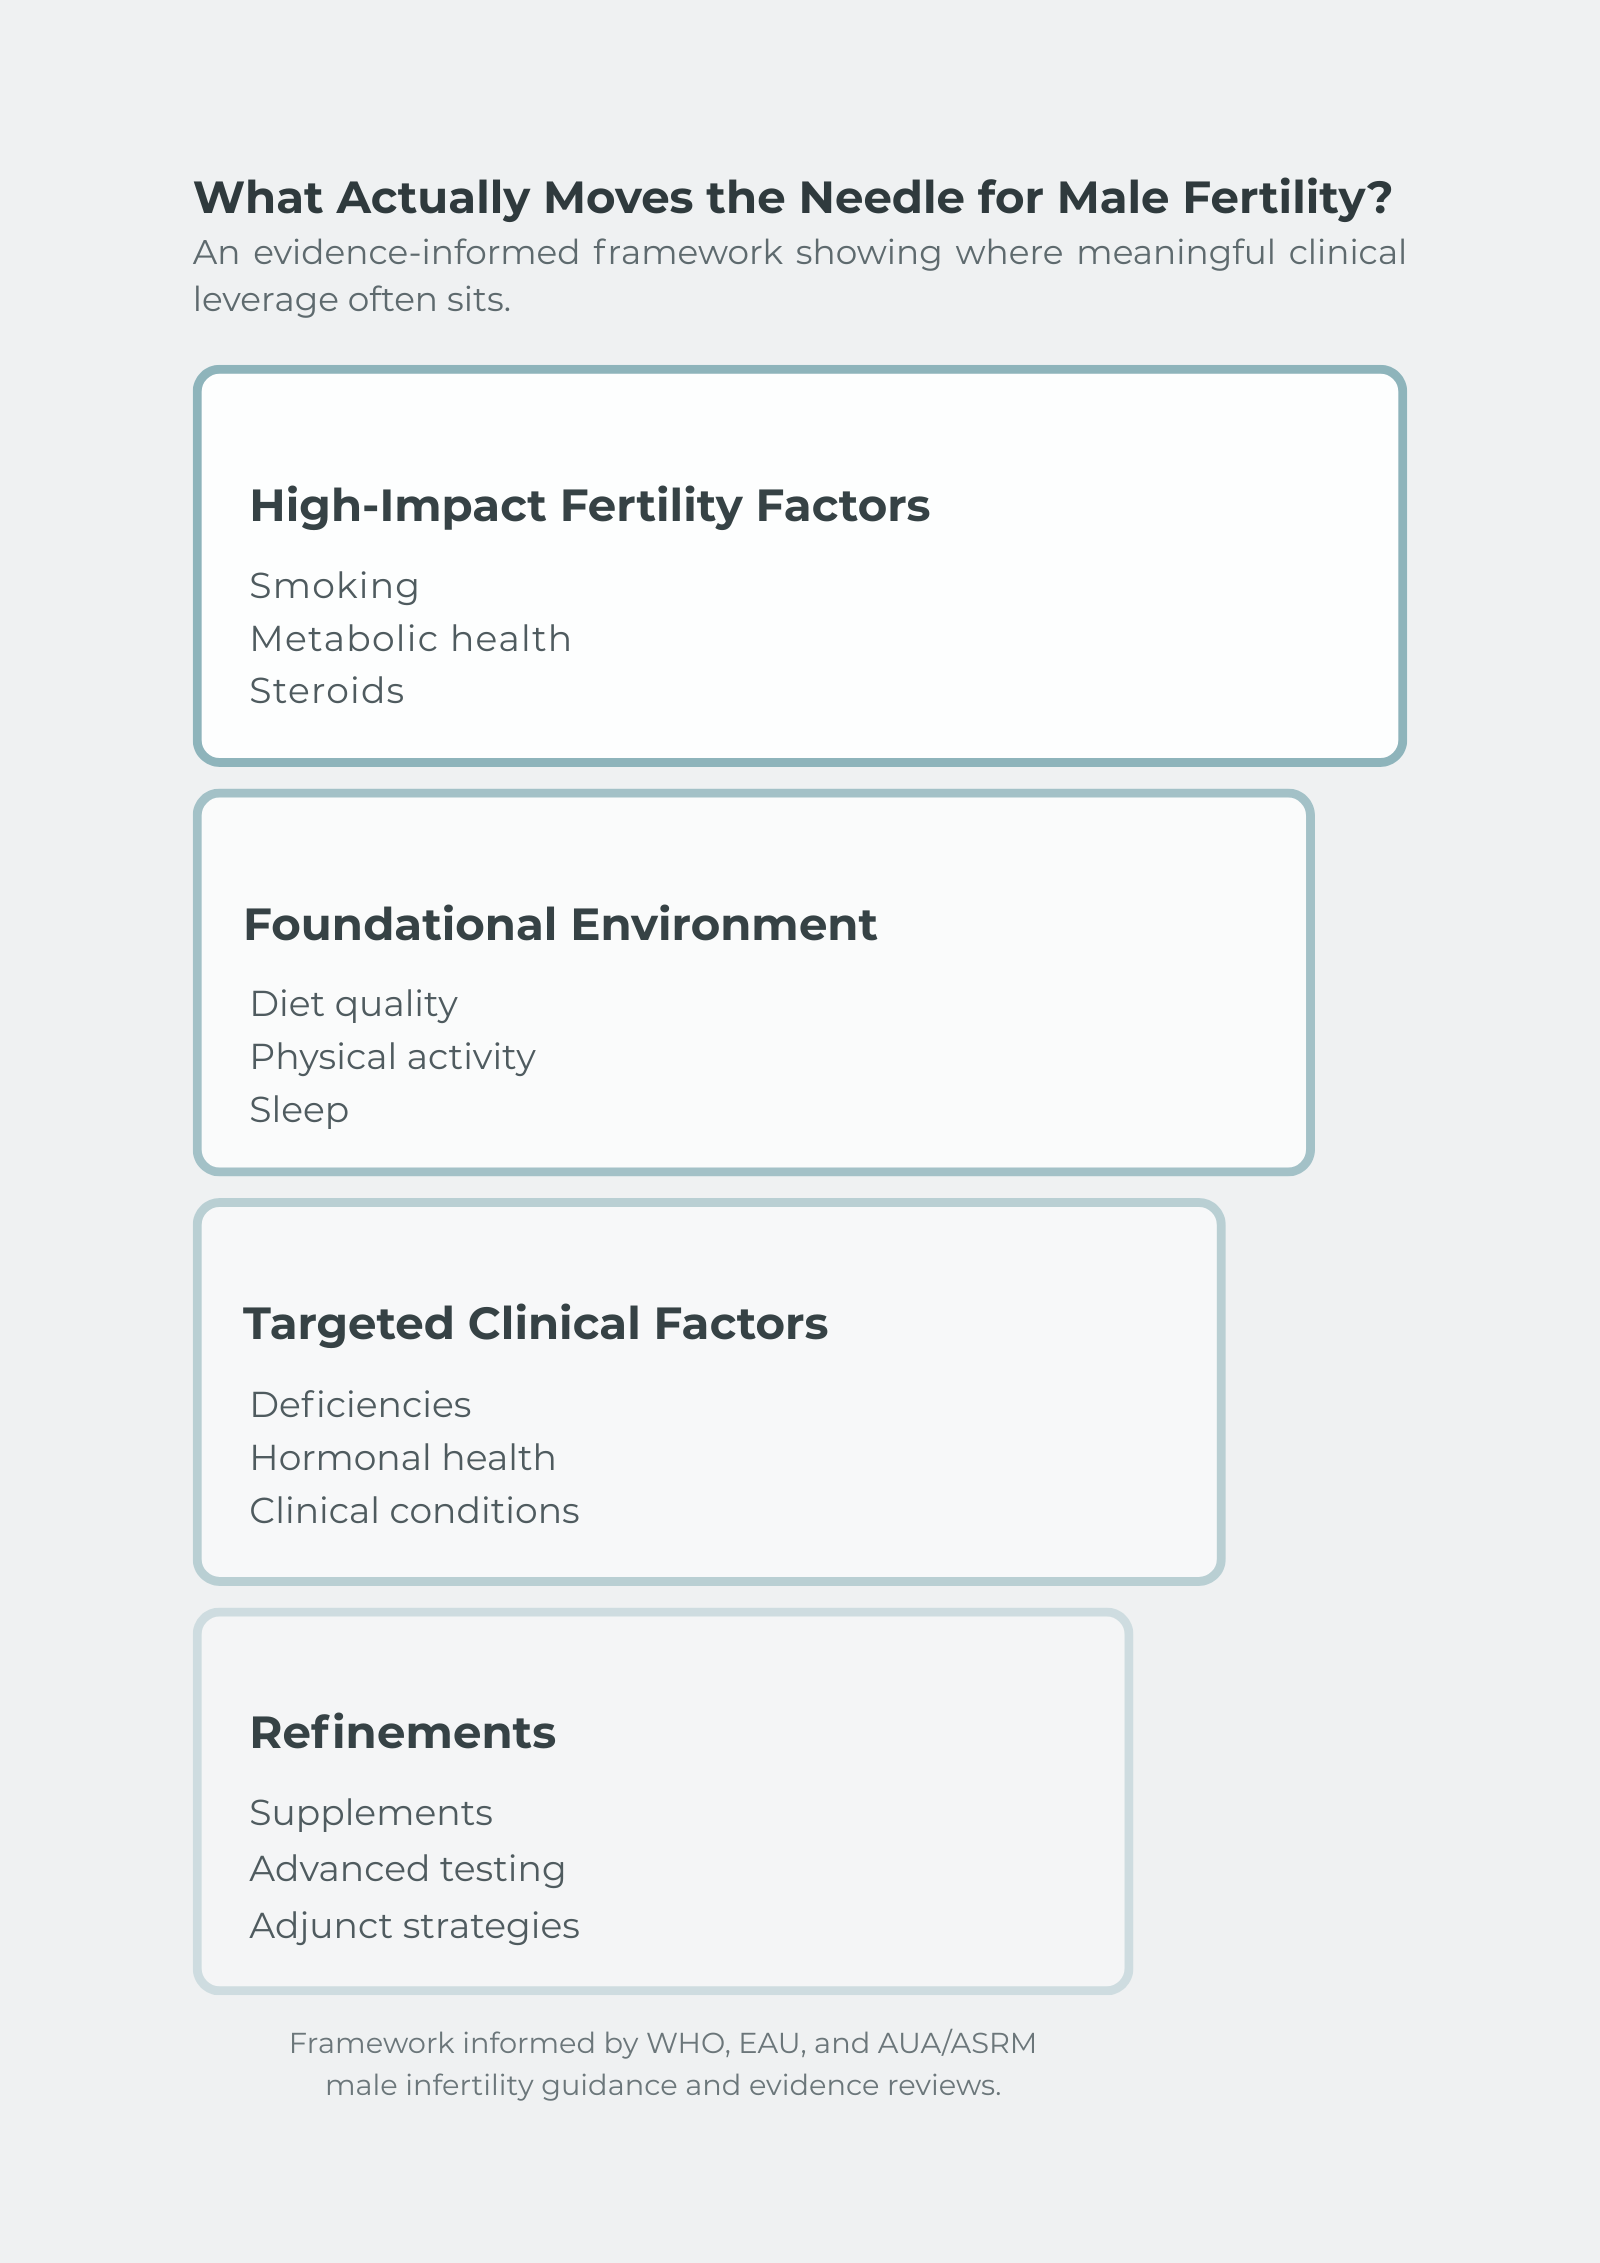Screen dimensions: 1600x2263
Task: Select the Foundational Environment heading
Action: (560, 925)
